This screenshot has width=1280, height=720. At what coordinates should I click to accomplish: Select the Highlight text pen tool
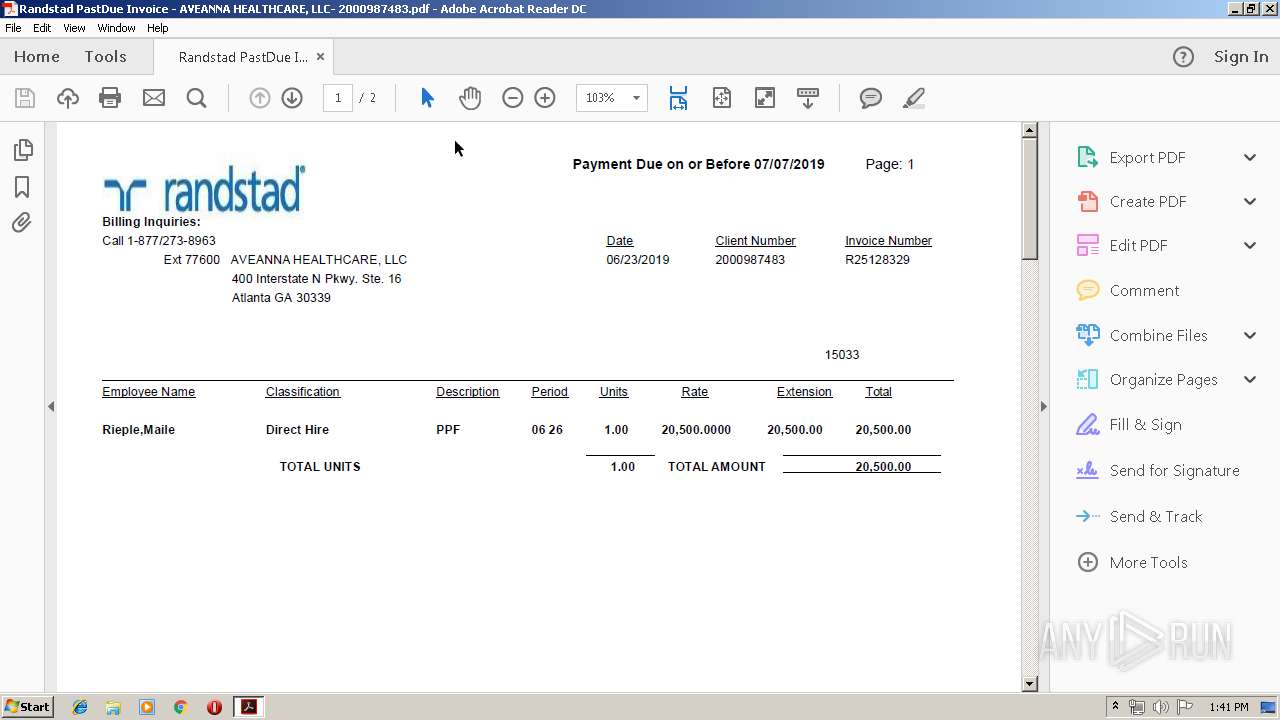click(x=913, y=98)
